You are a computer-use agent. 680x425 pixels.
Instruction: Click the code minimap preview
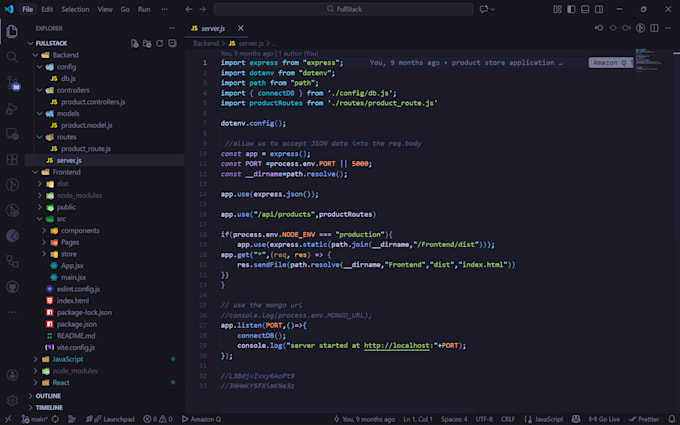[649, 60]
